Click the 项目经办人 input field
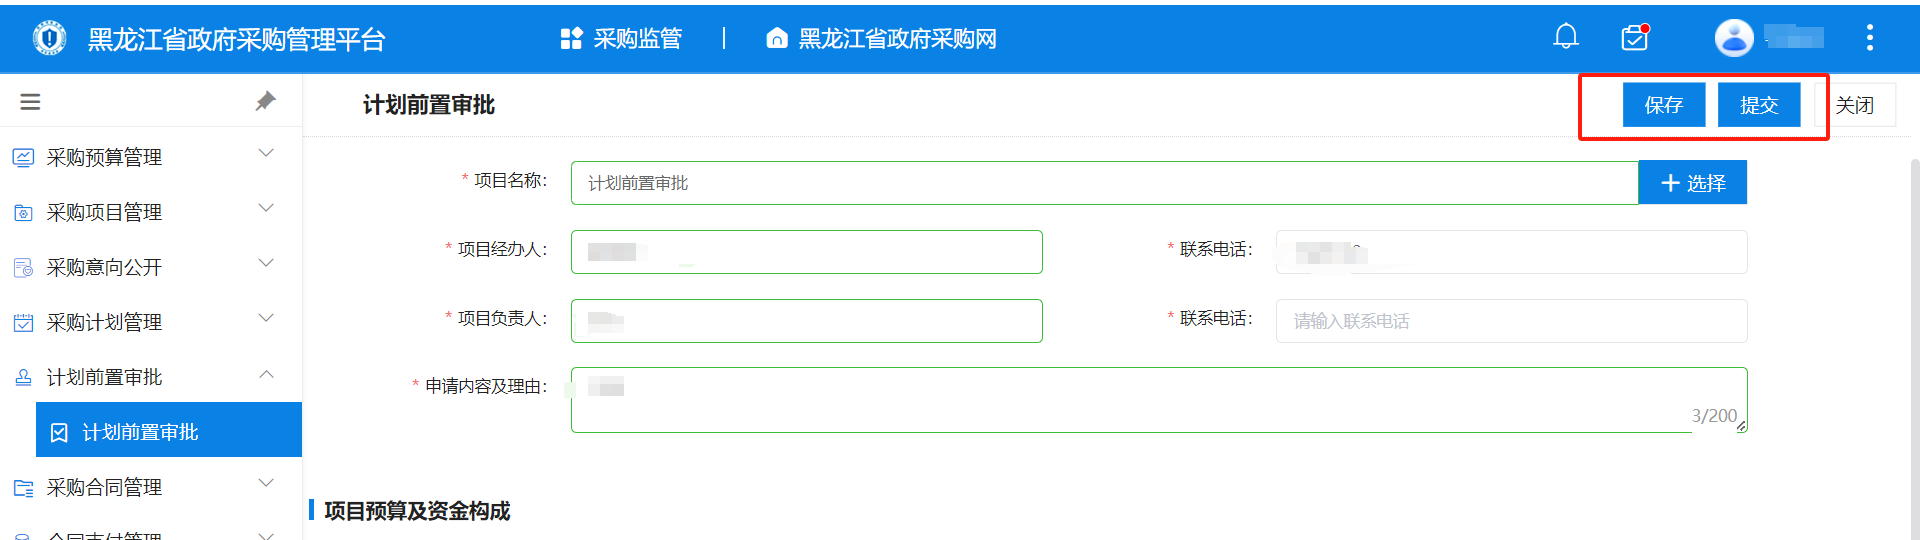 pyautogui.click(x=807, y=252)
